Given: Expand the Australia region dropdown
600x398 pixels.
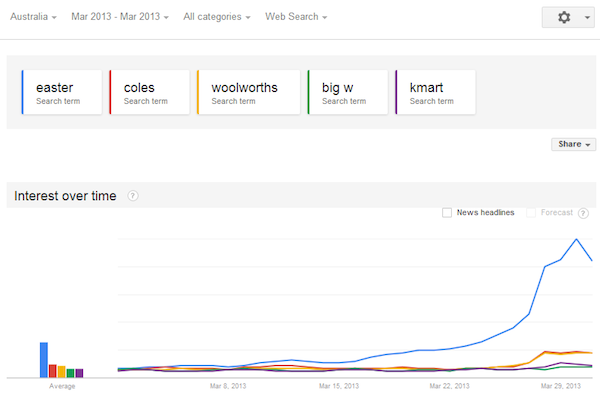Looking at the screenshot, I should pyautogui.click(x=33, y=17).
